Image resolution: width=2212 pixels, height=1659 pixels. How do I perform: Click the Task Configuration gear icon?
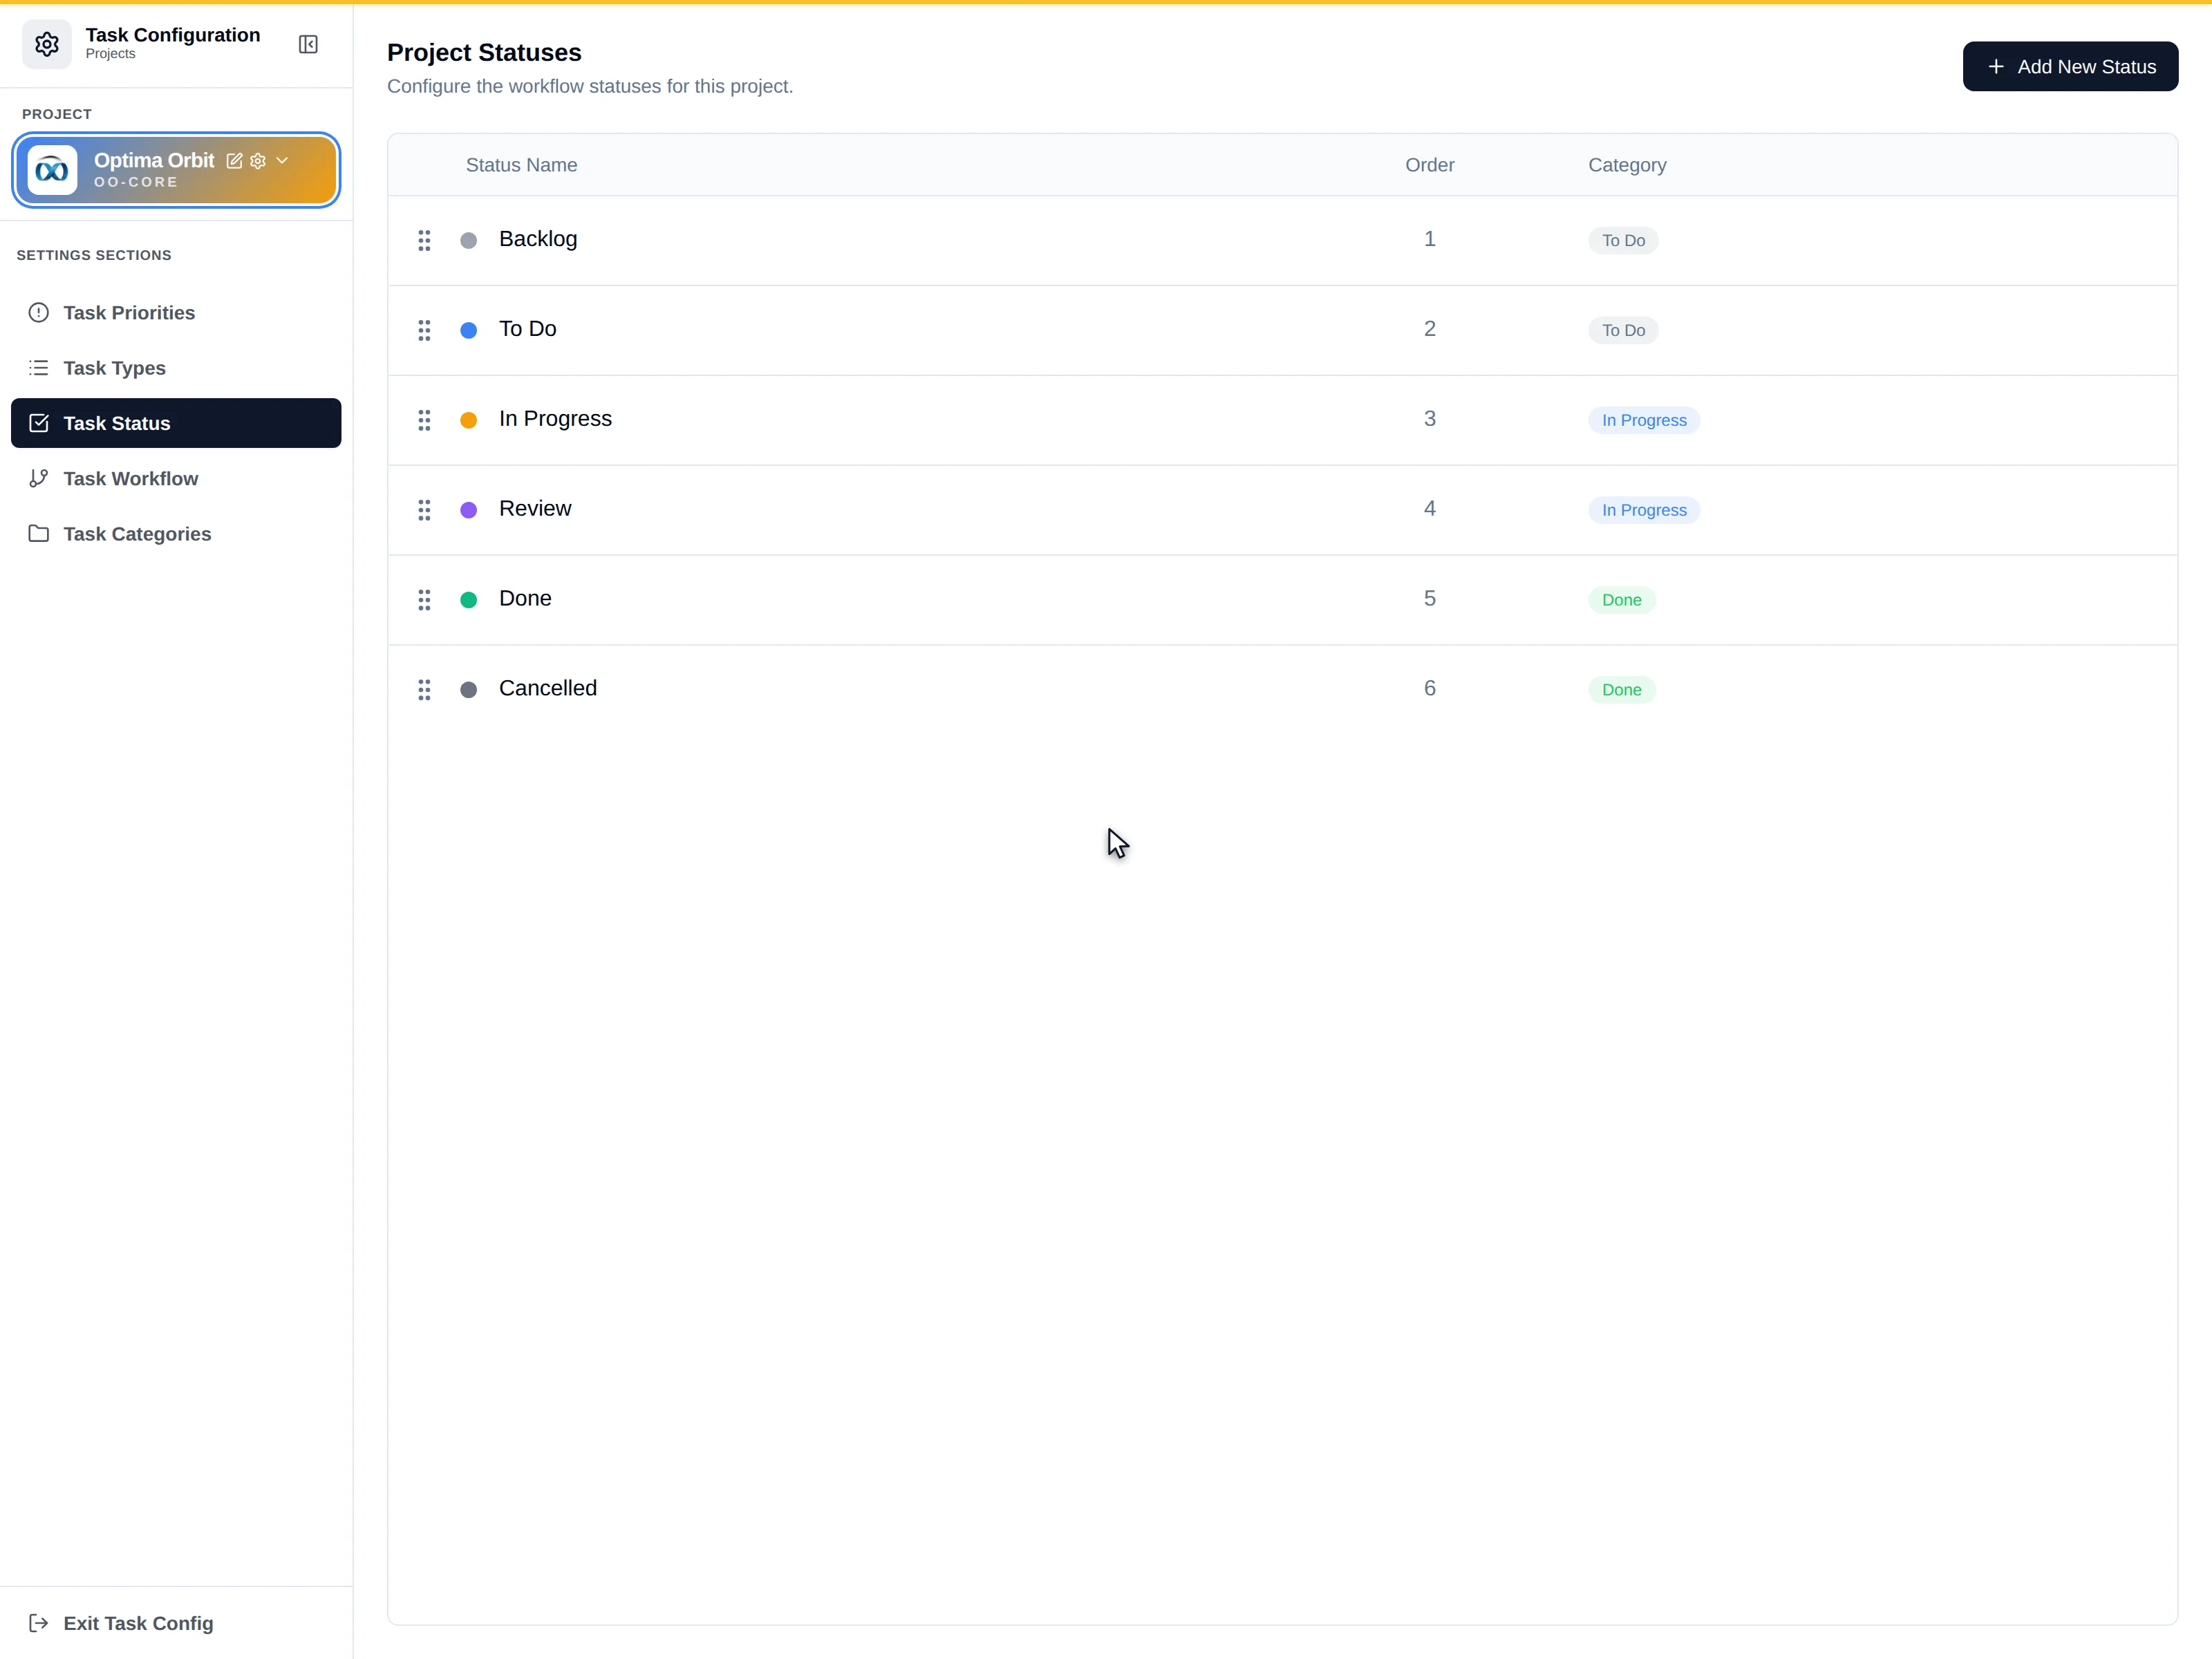coord(47,44)
